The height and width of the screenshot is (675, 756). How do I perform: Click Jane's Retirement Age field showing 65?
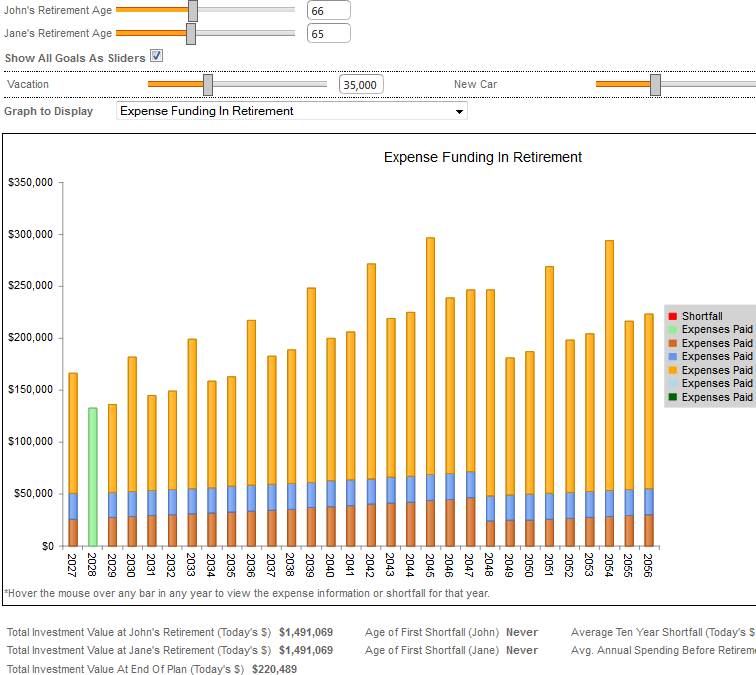click(328, 34)
